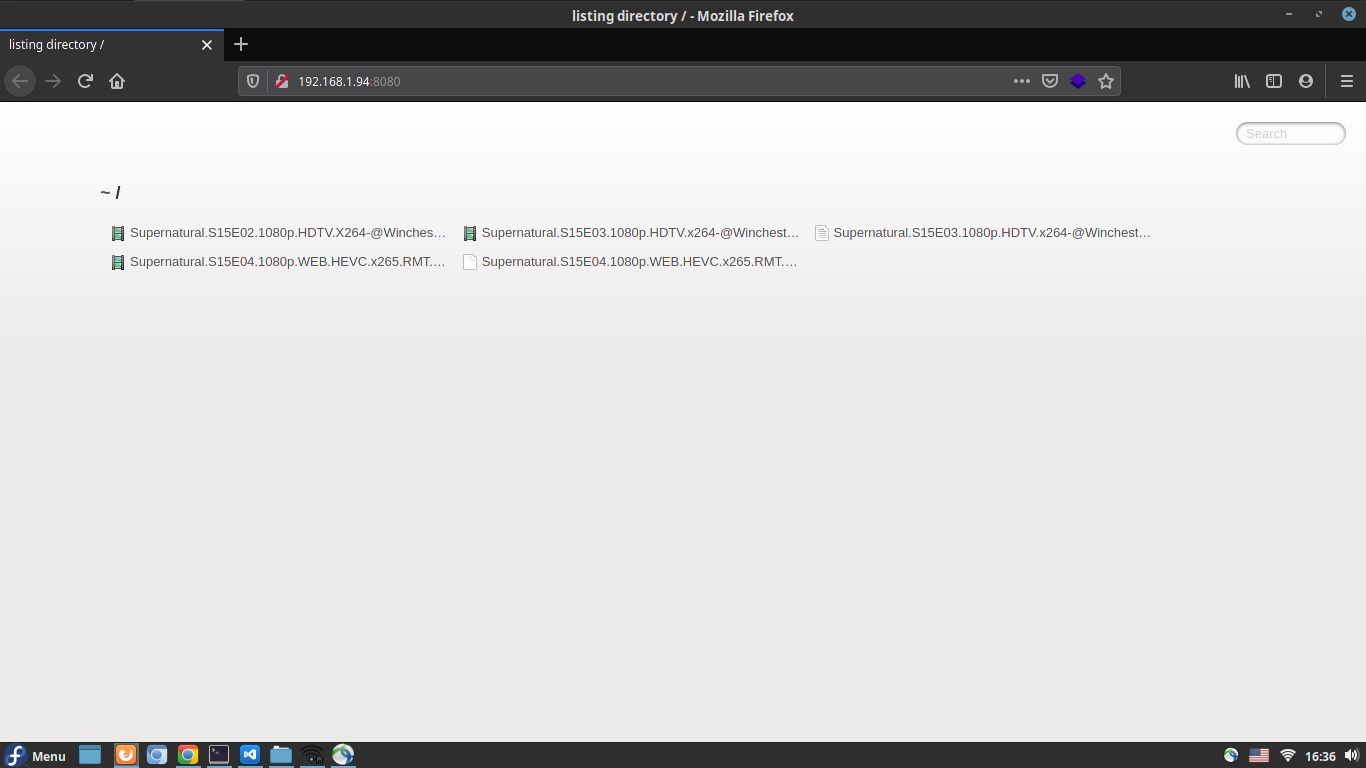1366x768 pixels.
Task: Bookmark this page with the star
Action: [1106, 81]
